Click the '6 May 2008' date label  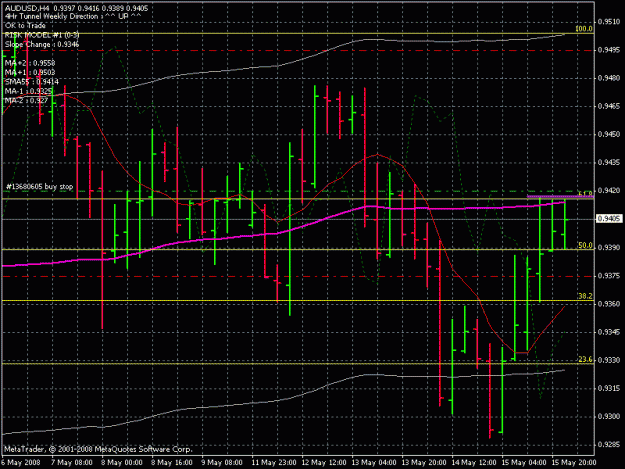[21, 463]
